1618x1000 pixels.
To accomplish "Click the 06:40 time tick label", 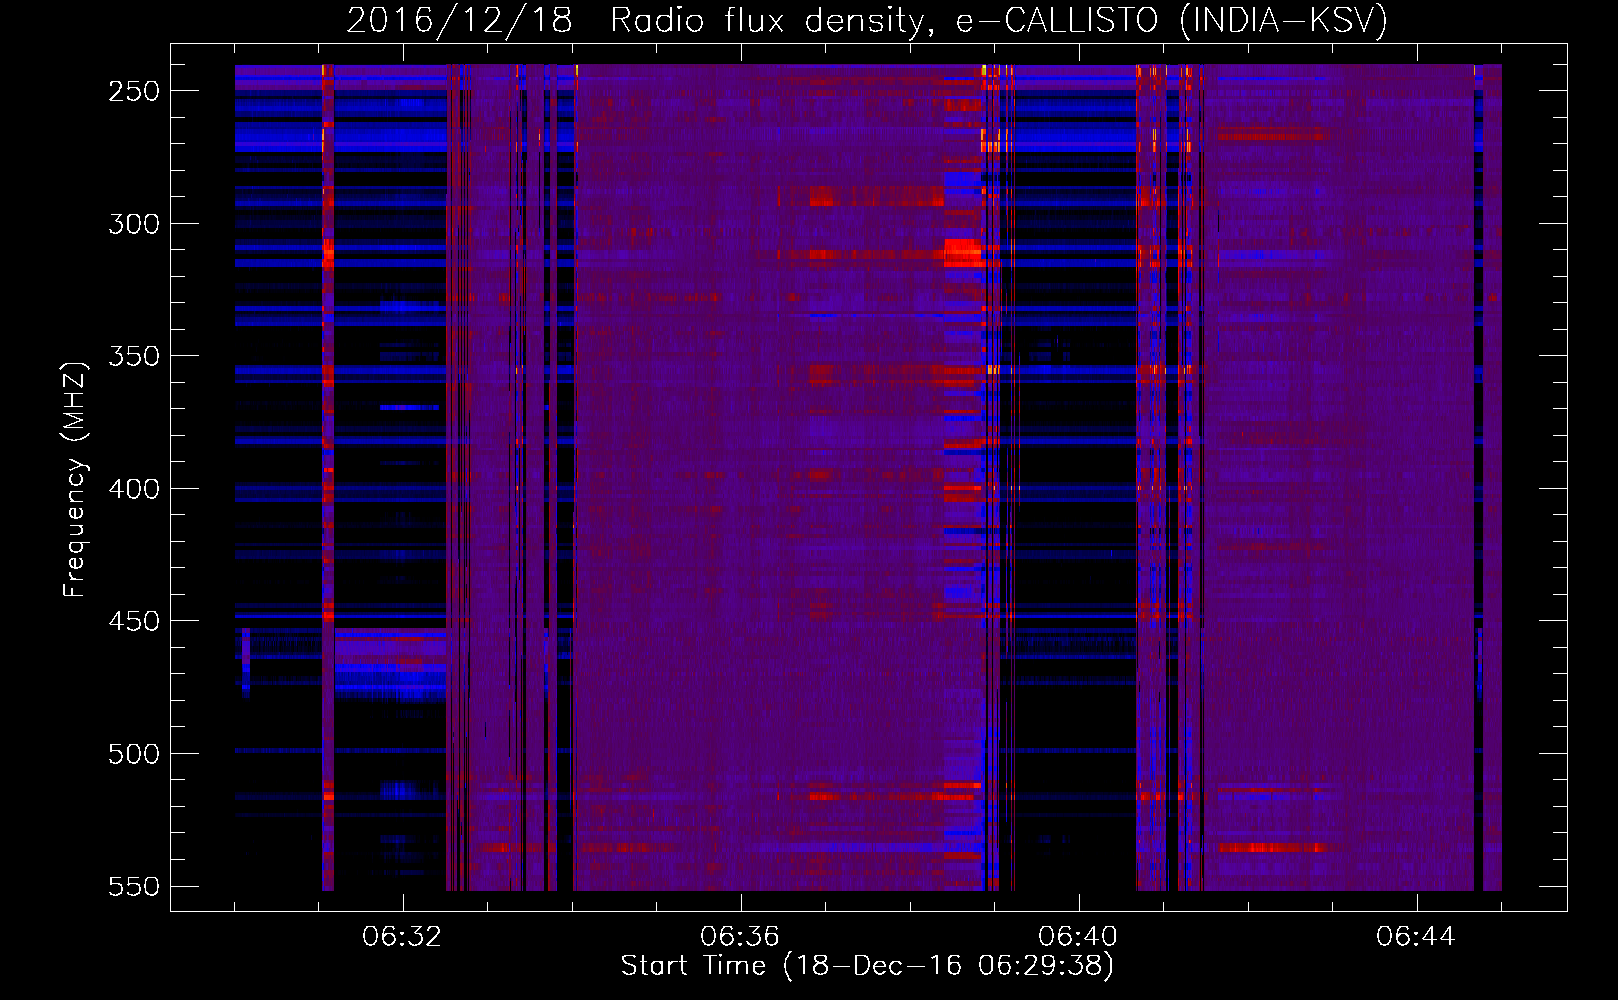I will point(1078,937).
